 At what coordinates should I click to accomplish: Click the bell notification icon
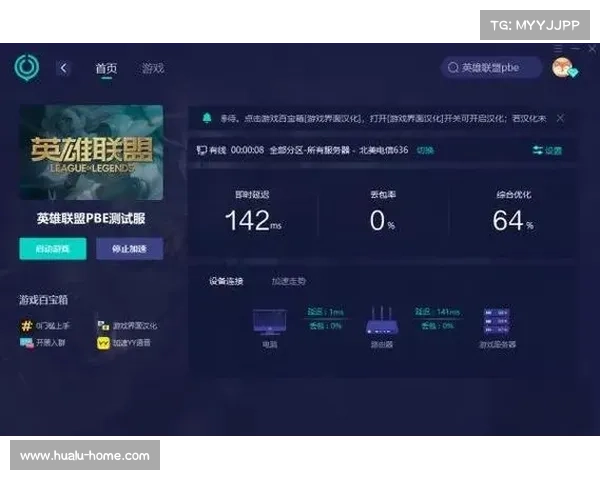click(x=207, y=118)
